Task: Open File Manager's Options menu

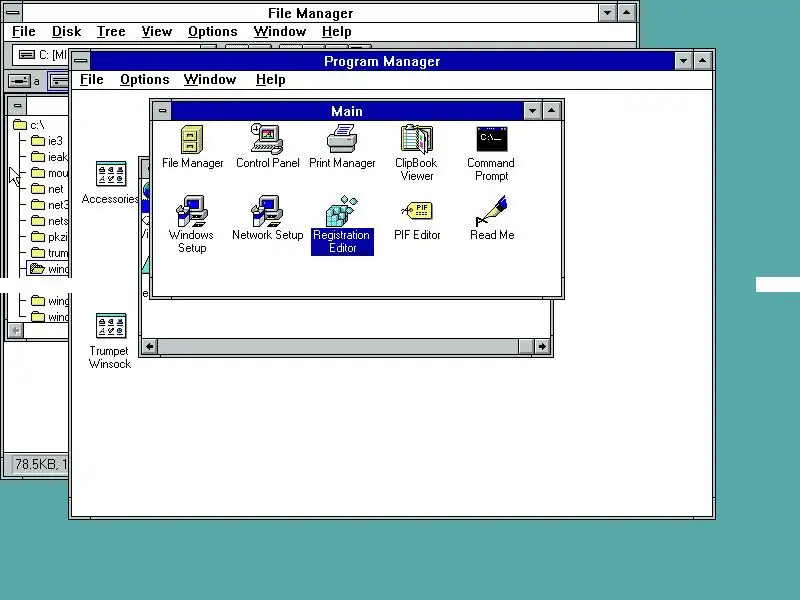Action: (212, 32)
